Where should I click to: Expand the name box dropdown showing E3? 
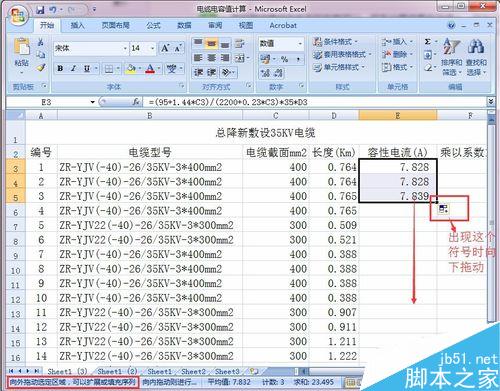(x=93, y=102)
